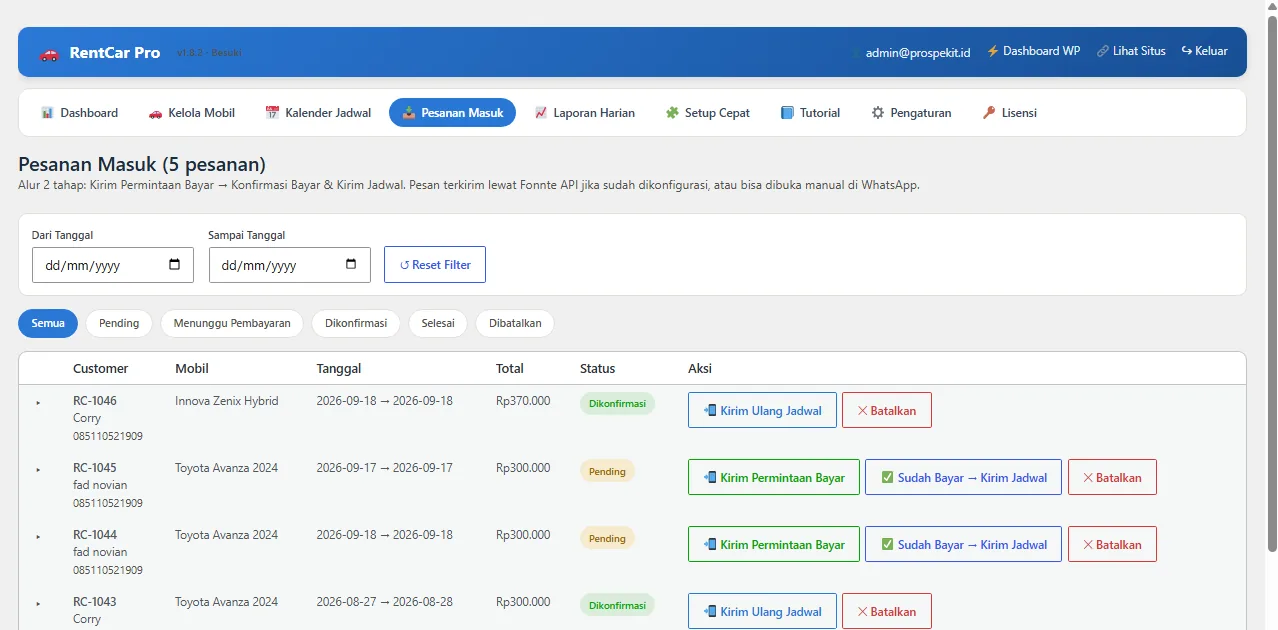Open the Tutorial tab
Image resolution: width=1278 pixels, height=630 pixels.
[x=810, y=113]
